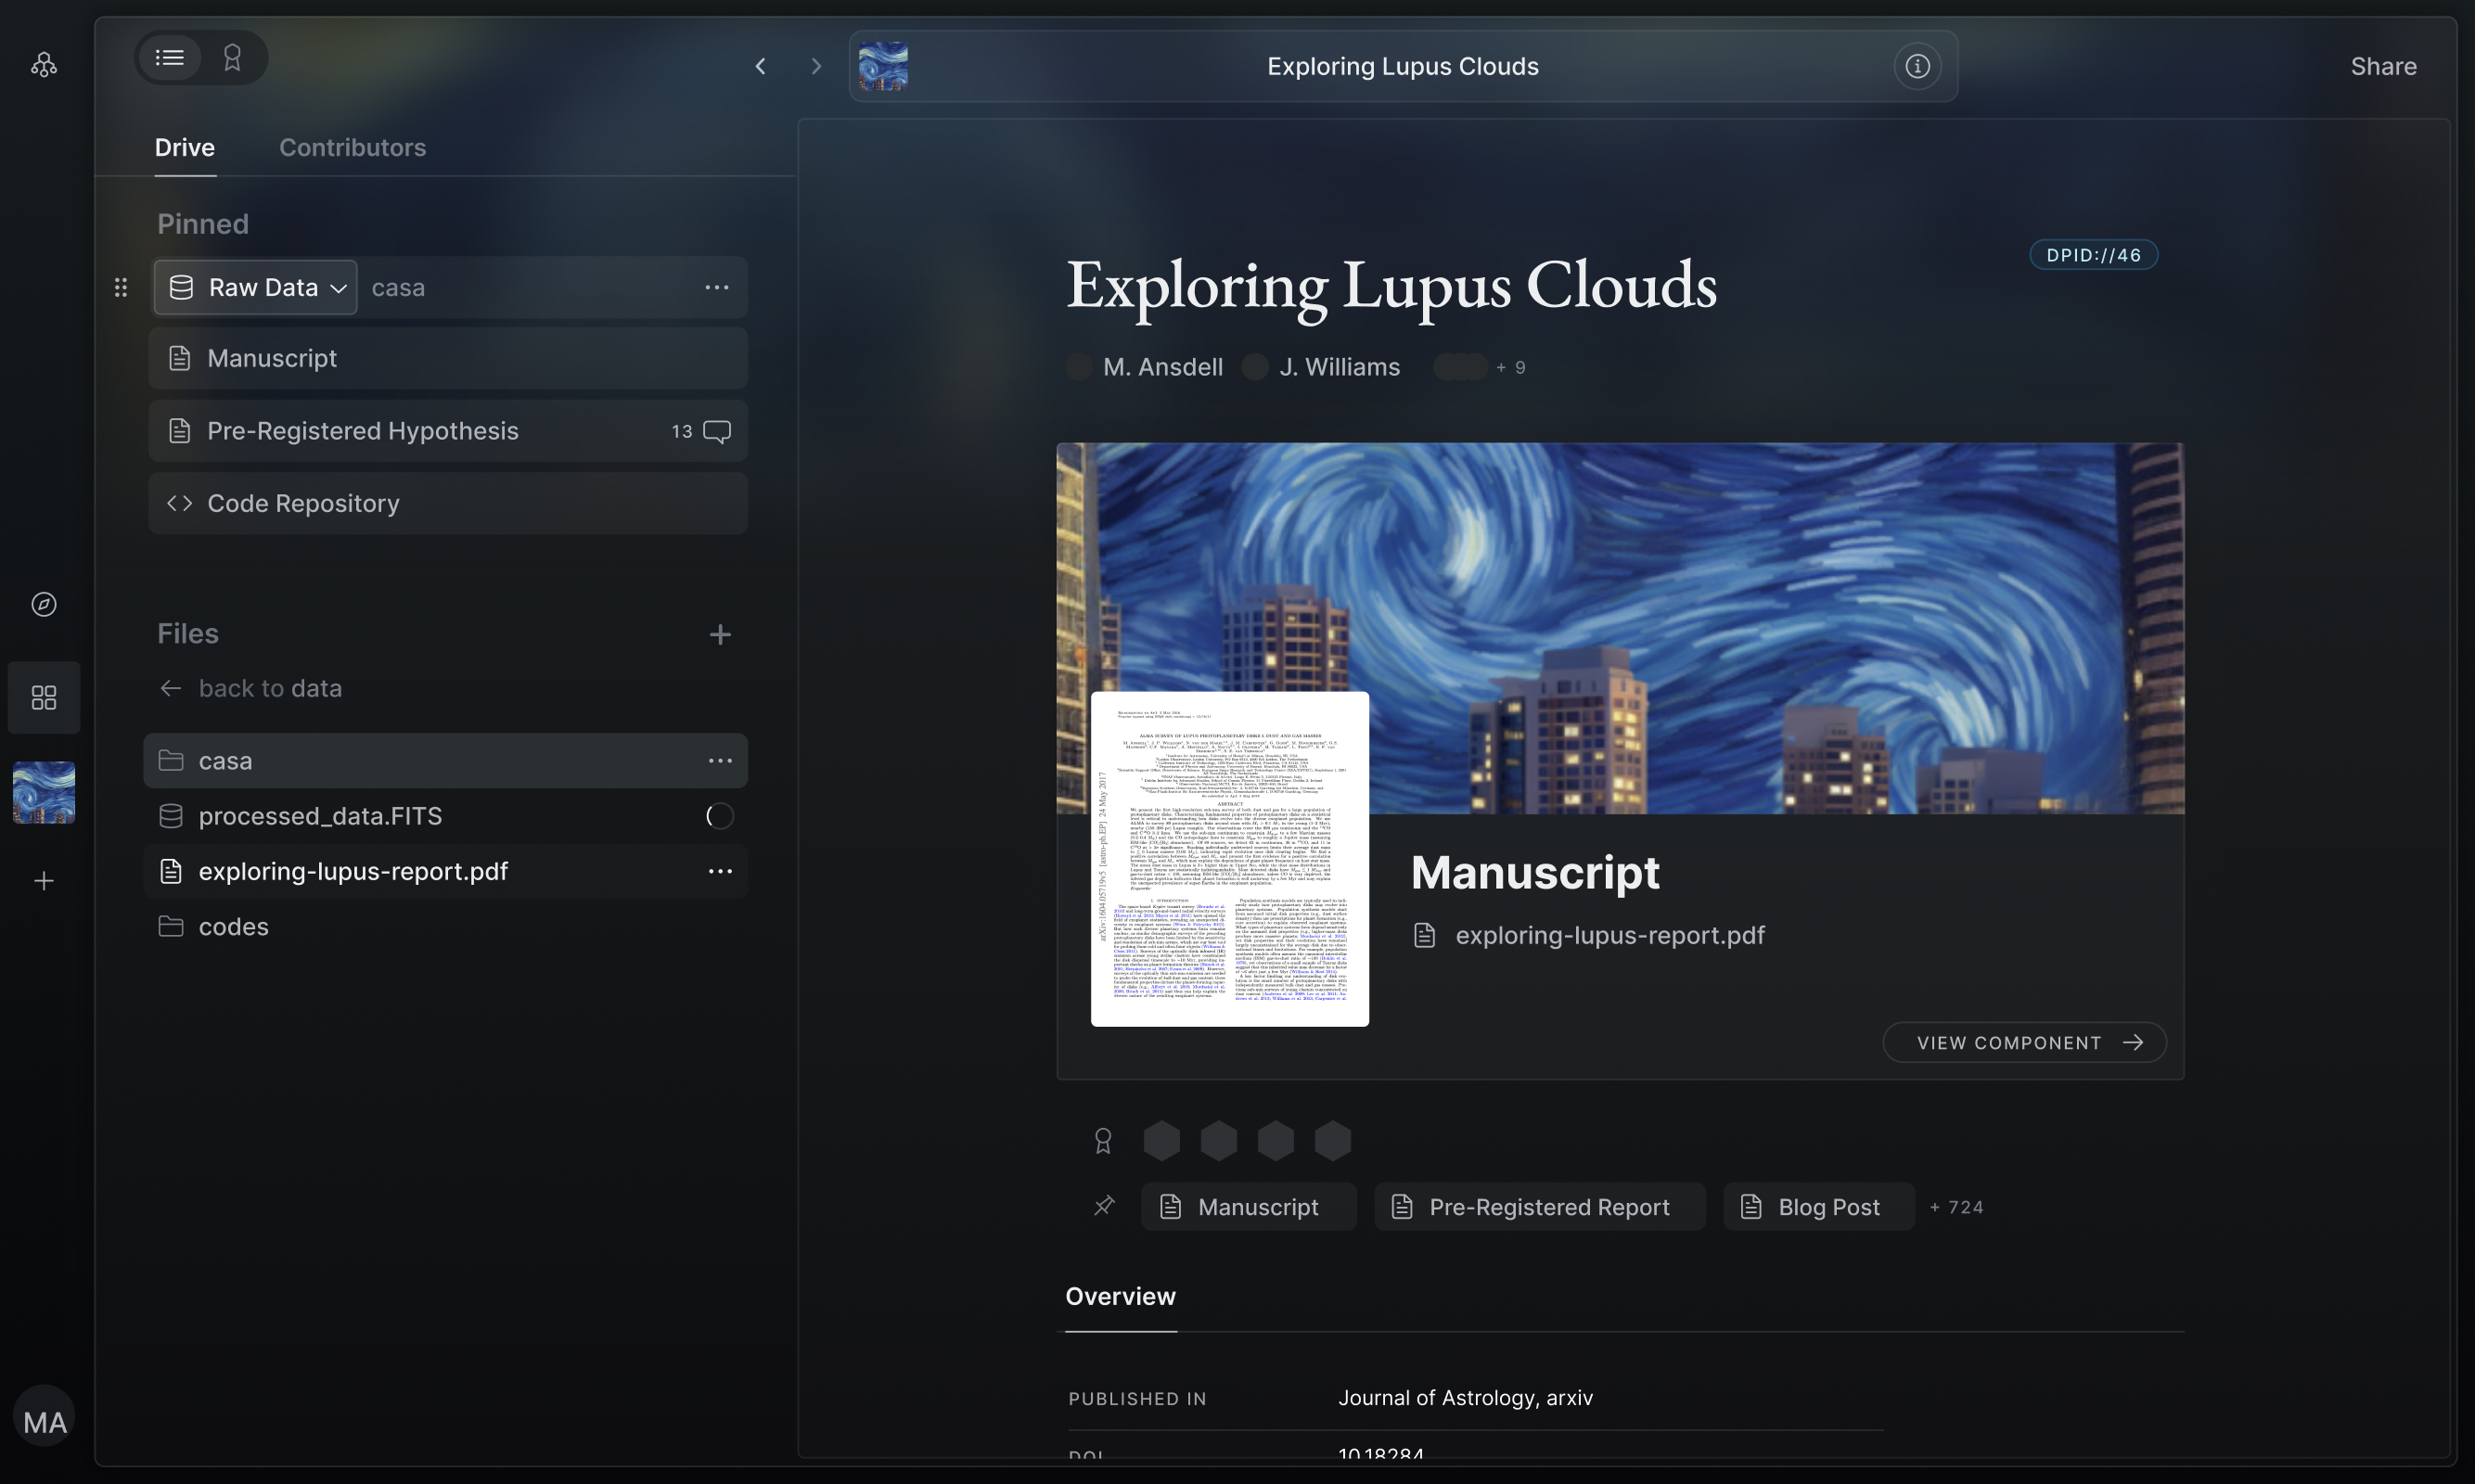The width and height of the screenshot is (2475, 1484).
Task: Open options menu for exploring-lupus-report.pdf
Action: [x=720, y=871]
